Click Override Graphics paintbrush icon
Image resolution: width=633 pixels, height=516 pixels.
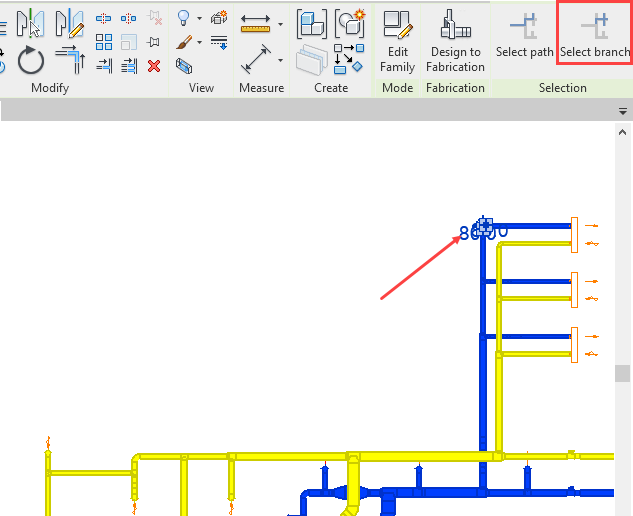click(x=184, y=42)
